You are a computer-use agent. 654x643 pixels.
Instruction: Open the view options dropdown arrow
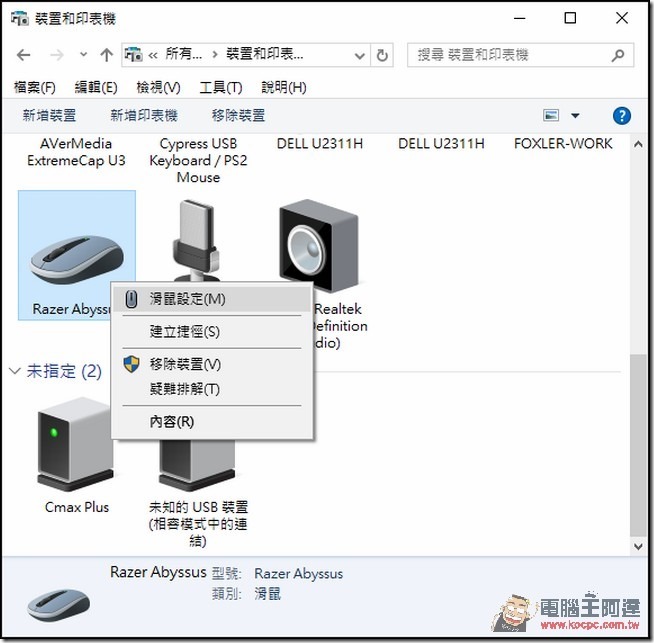[575, 116]
